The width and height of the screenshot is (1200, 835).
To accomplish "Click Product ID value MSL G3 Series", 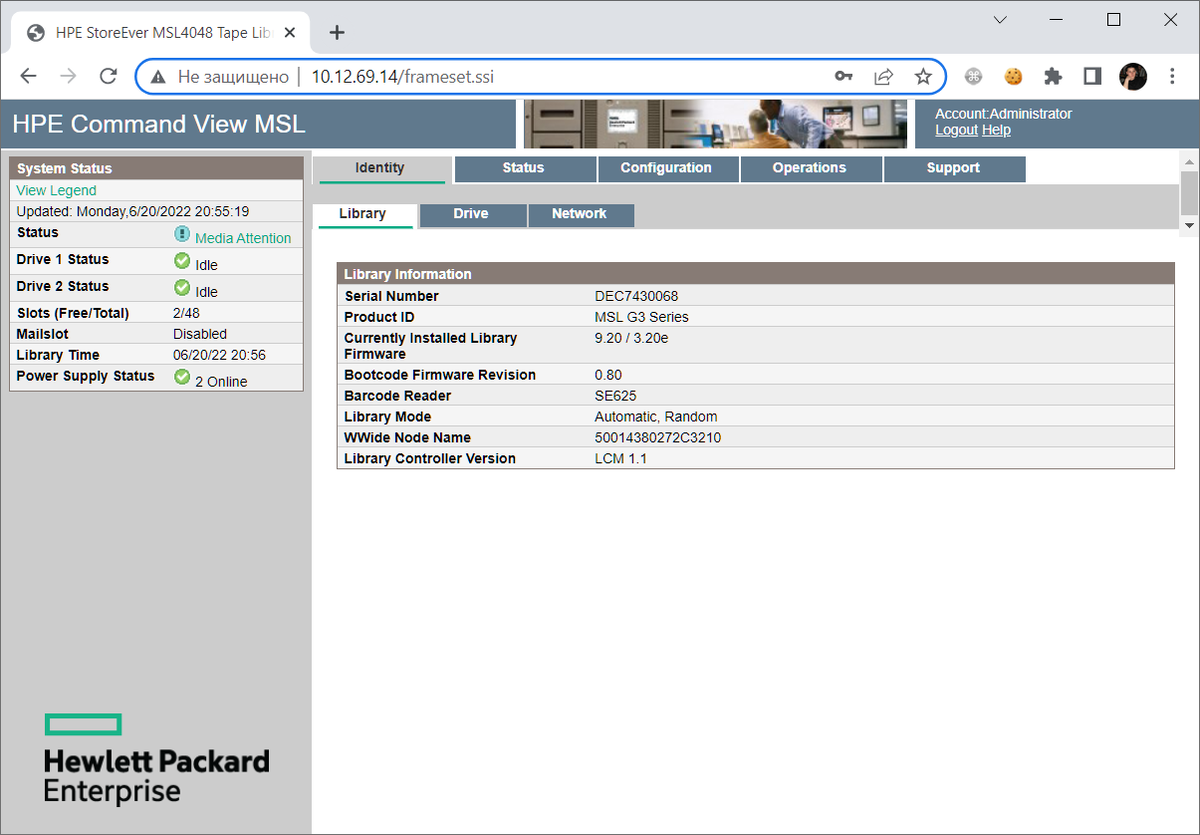I will click(642, 317).
